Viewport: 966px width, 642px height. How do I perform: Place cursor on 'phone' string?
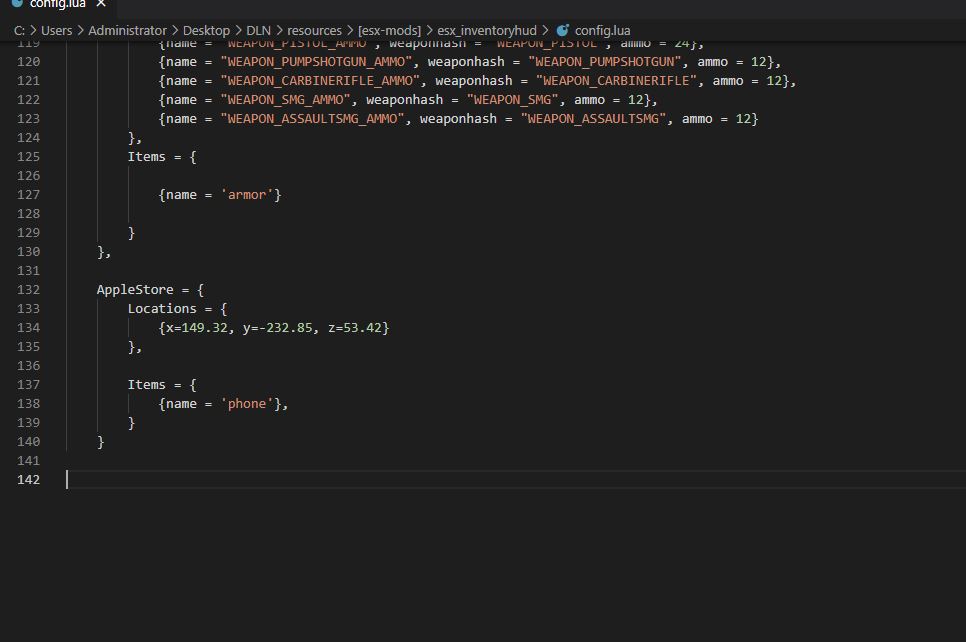247,404
